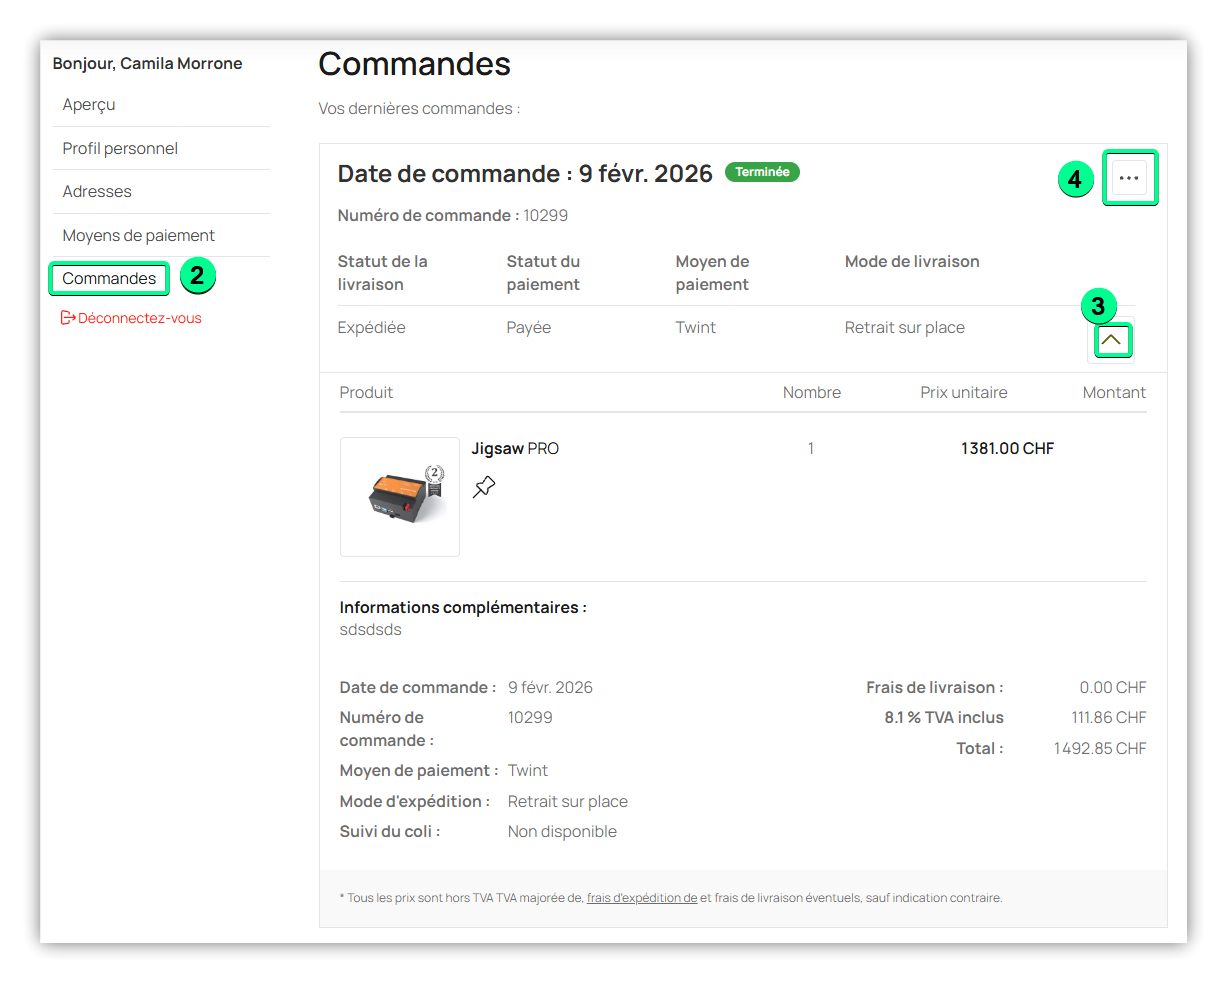This screenshot has height=983, width=1227.
Task: Click the Déconnectez-vous logout link
Action: (139, 318)
